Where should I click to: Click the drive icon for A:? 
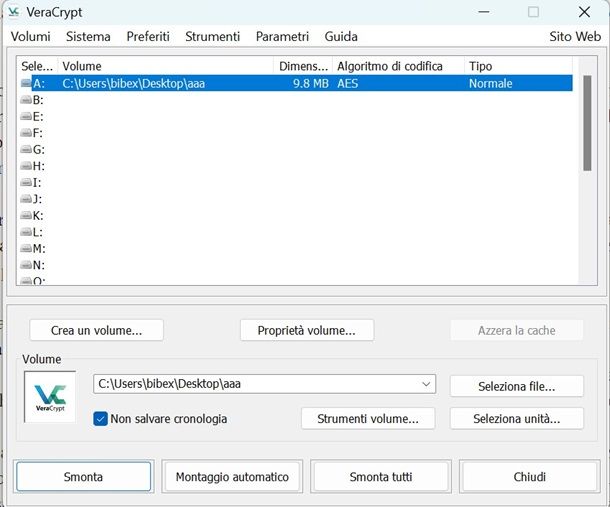26,83
